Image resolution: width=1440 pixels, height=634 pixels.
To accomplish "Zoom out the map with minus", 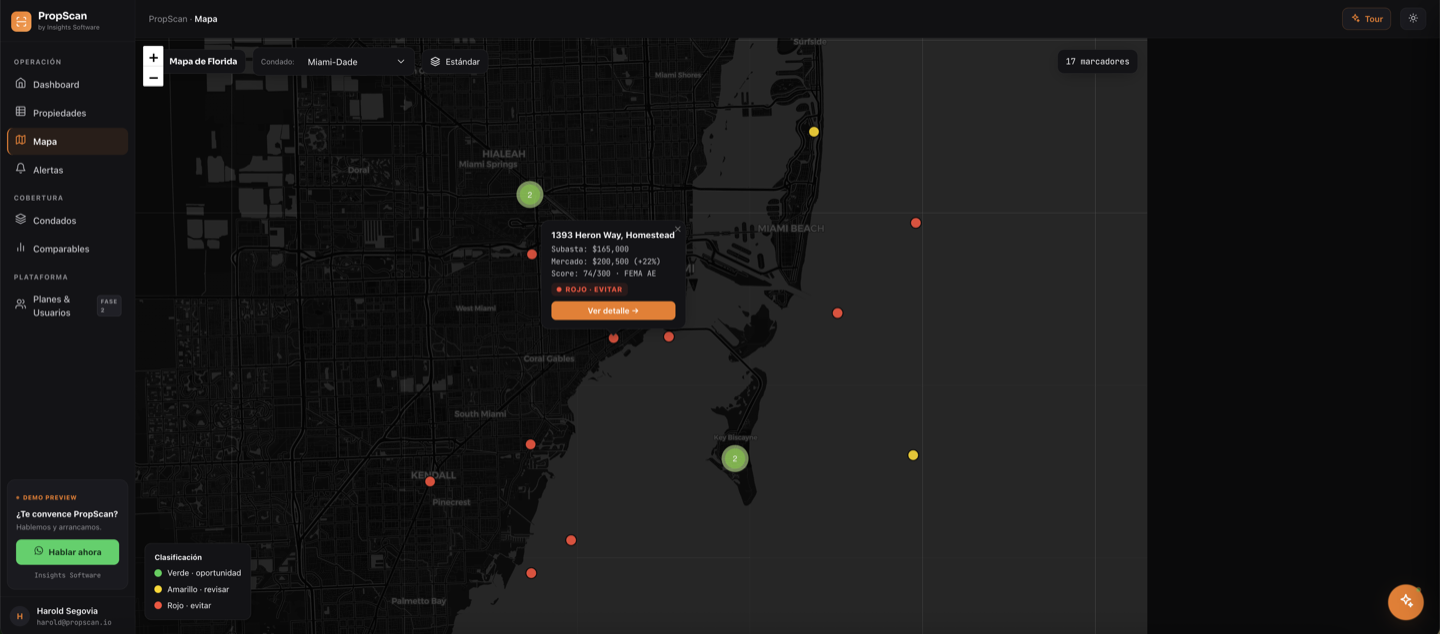I will coord(153,77).
